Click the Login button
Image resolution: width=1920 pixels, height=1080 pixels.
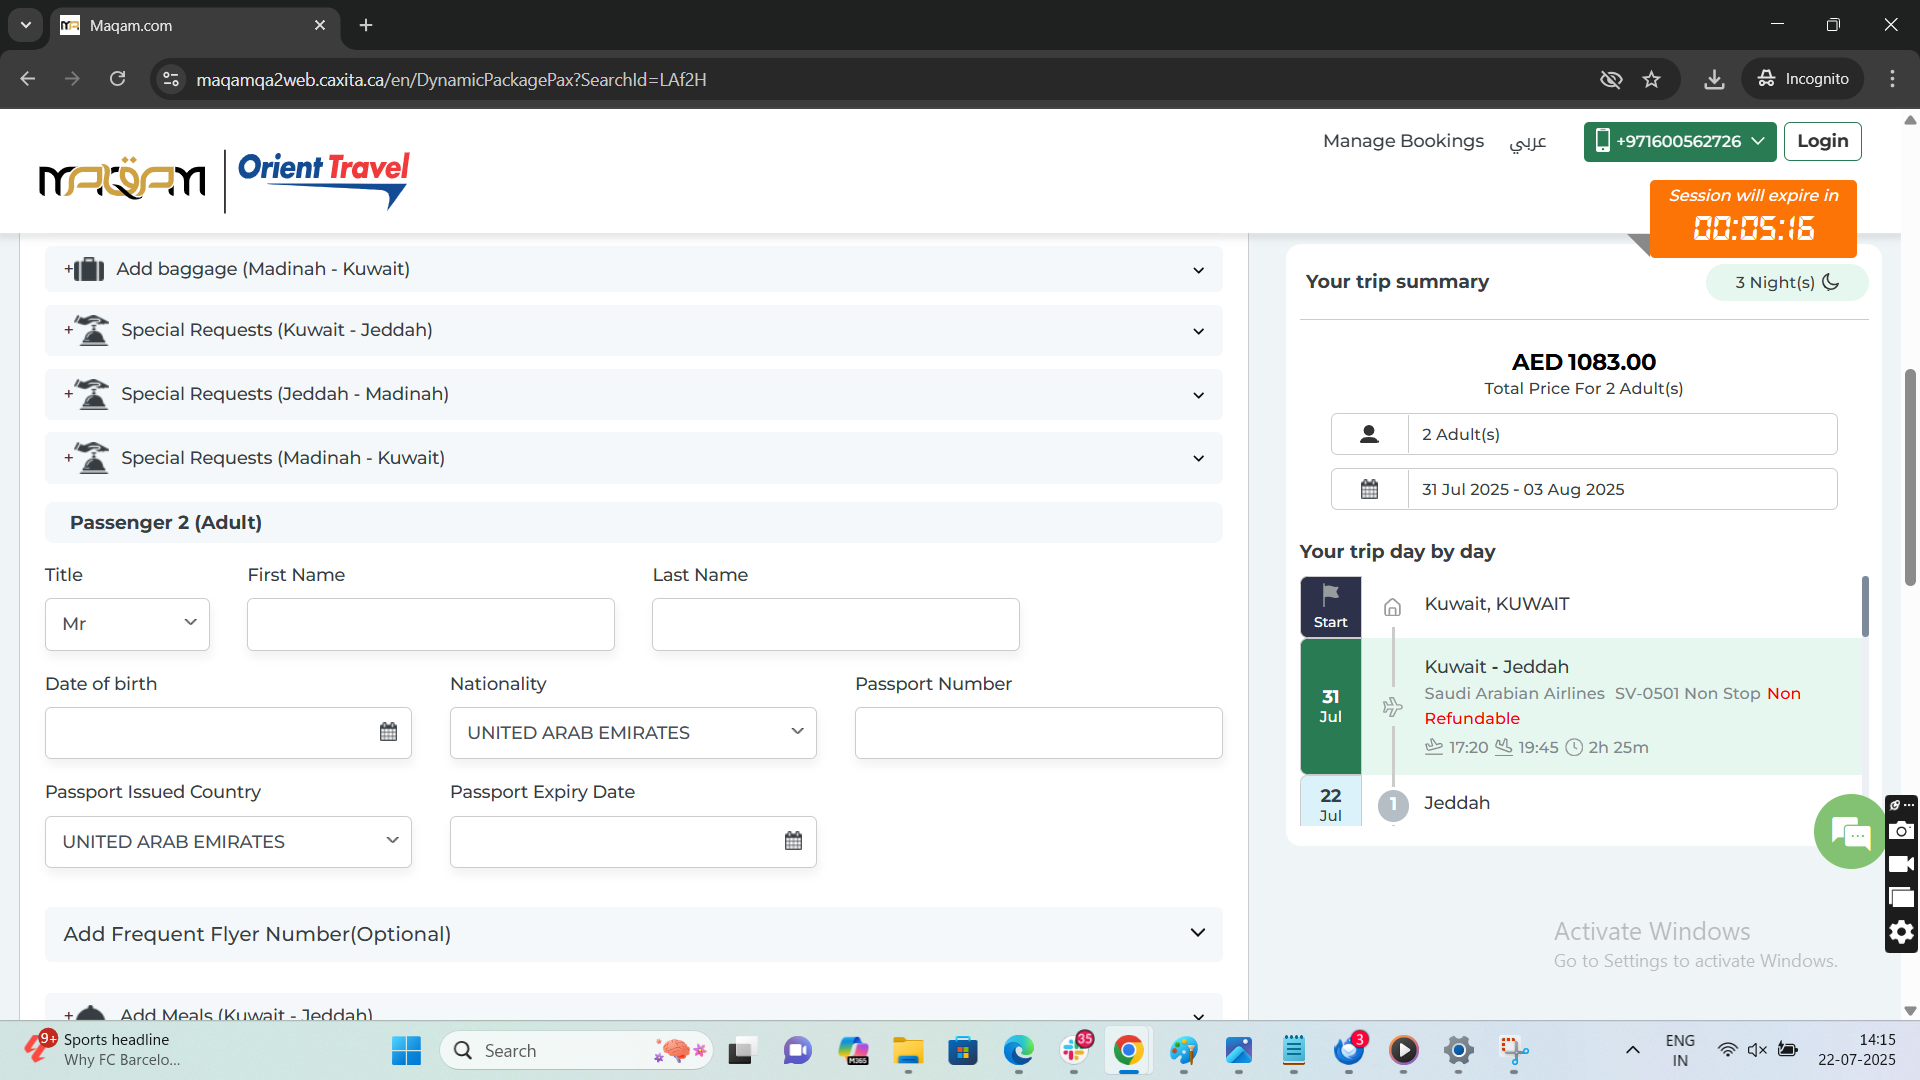(x=1822, y=141)
